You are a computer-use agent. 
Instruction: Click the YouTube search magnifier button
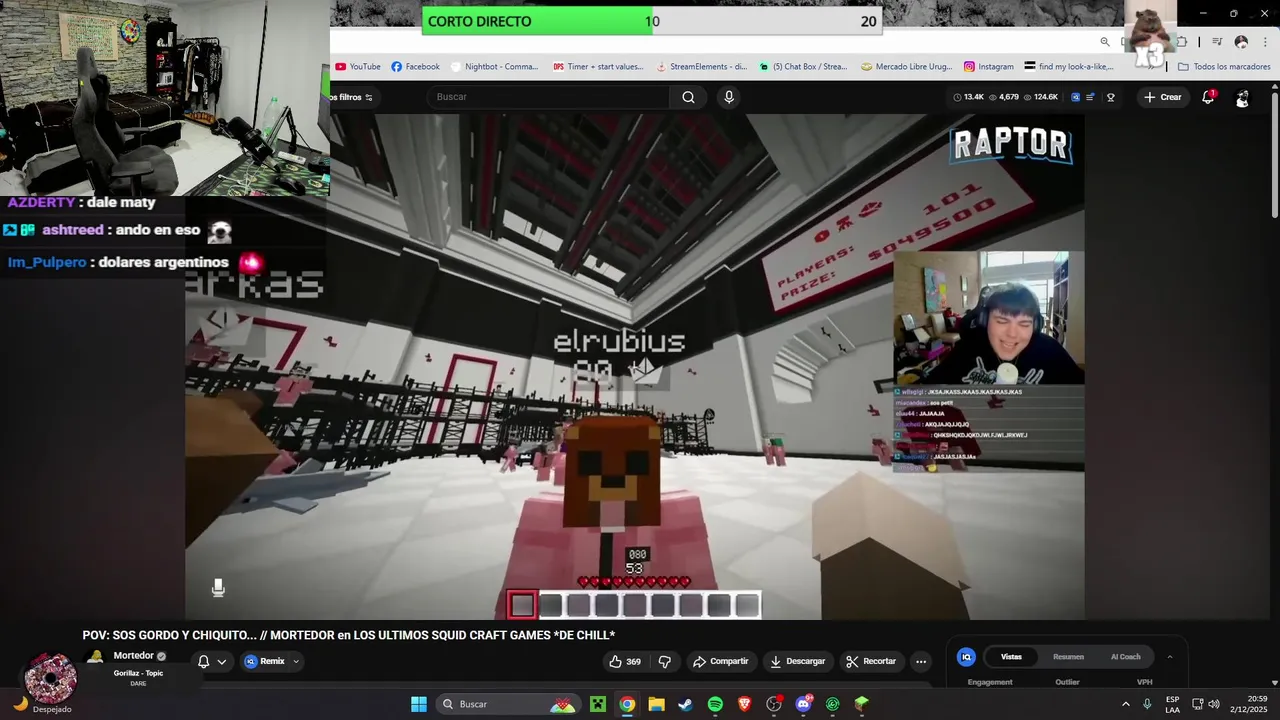[x=688, y=97]
